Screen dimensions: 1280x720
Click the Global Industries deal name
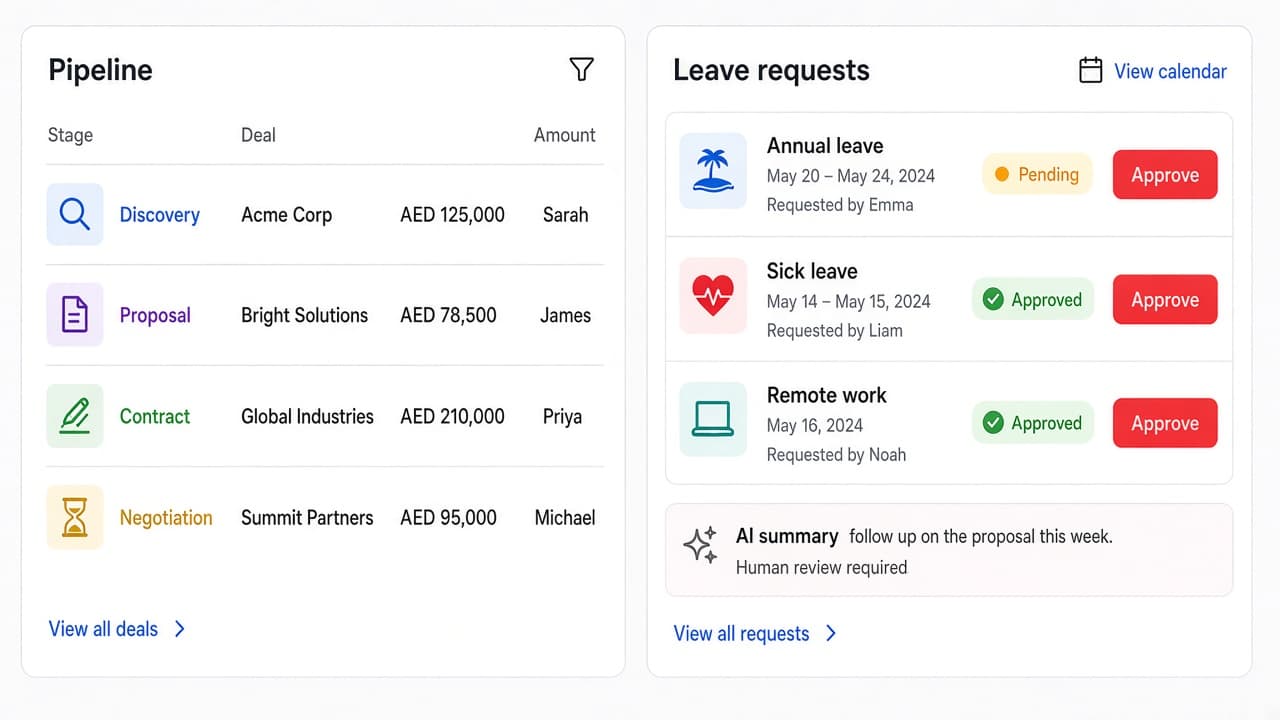click(307, 417)
